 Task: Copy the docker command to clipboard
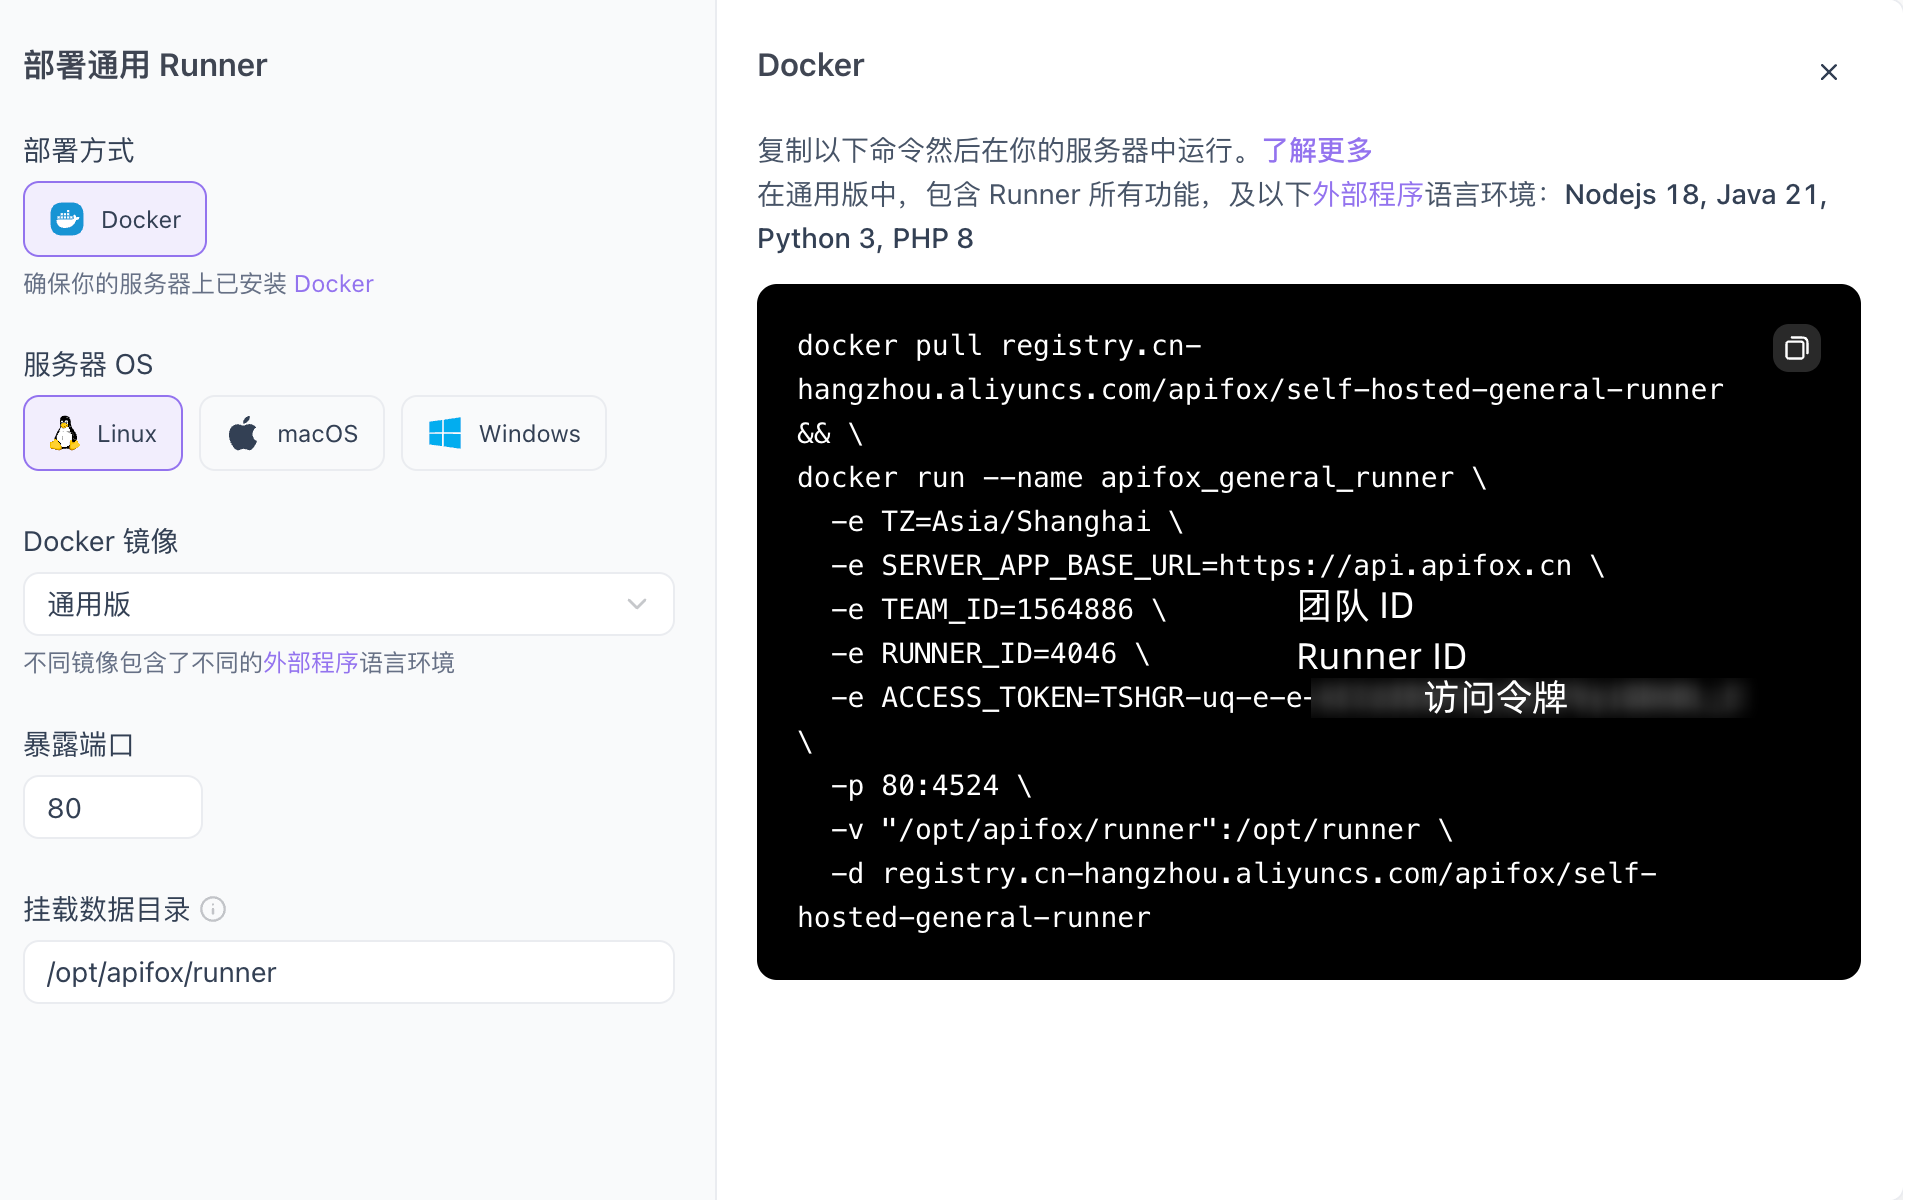[1796, 348]
